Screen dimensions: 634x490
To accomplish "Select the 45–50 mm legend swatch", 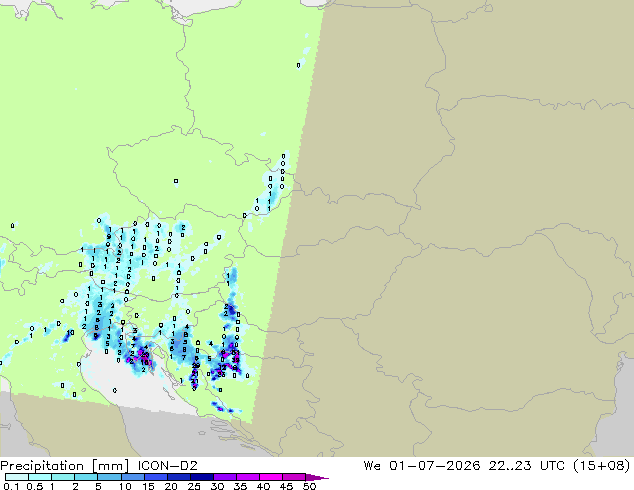I will tap(294, 477).
